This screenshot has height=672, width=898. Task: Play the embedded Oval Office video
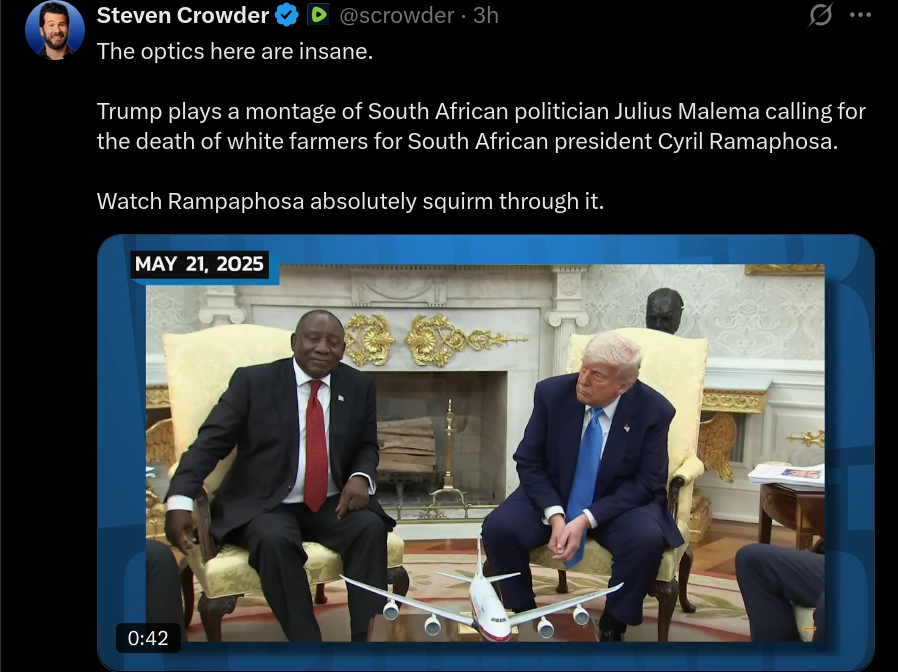pos(486,453)
